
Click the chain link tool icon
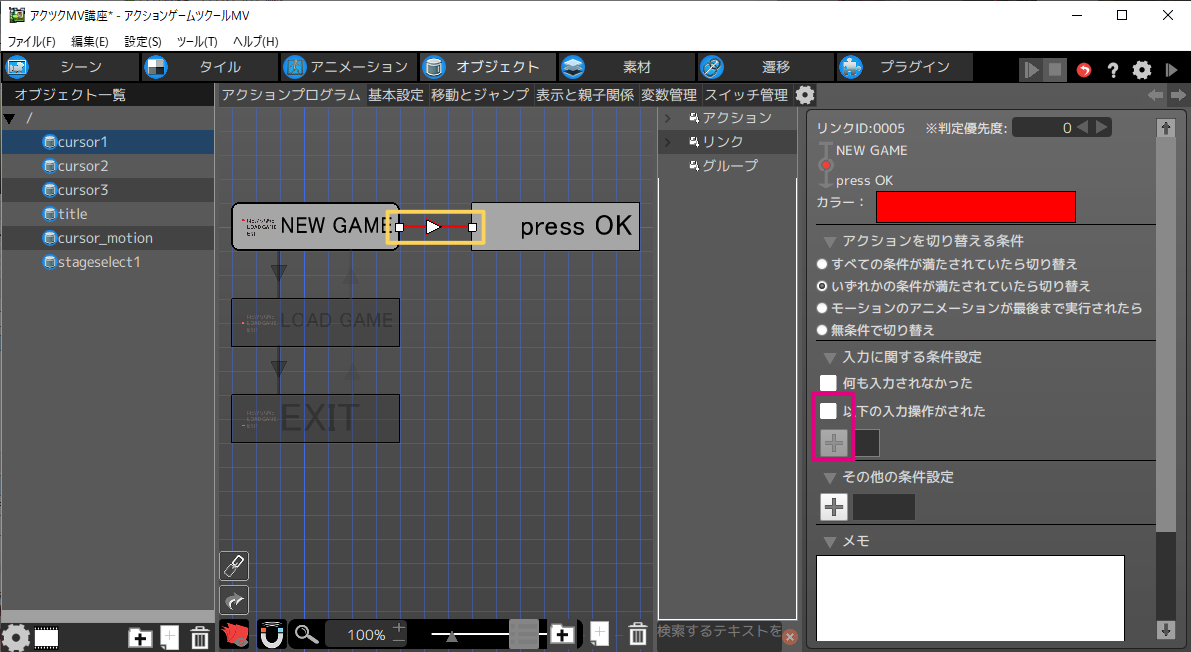click(233, 566)
